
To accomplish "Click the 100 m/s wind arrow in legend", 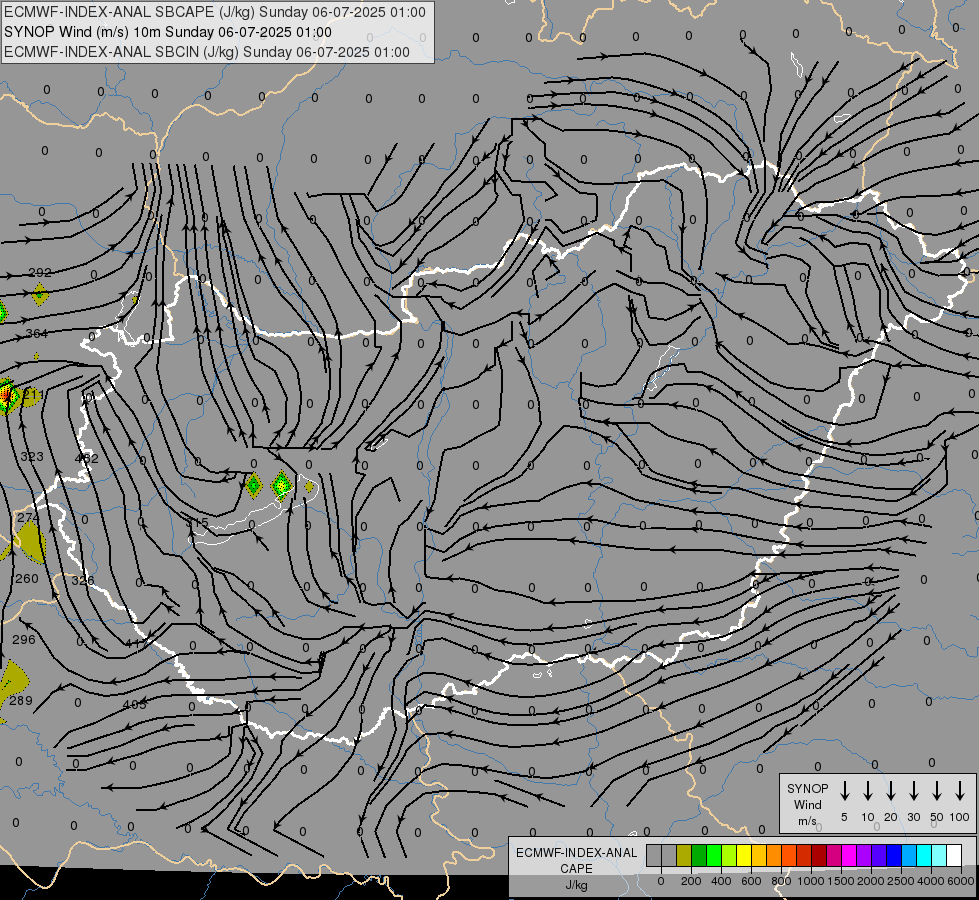I will pyautogui.click(x=960, y=791).
